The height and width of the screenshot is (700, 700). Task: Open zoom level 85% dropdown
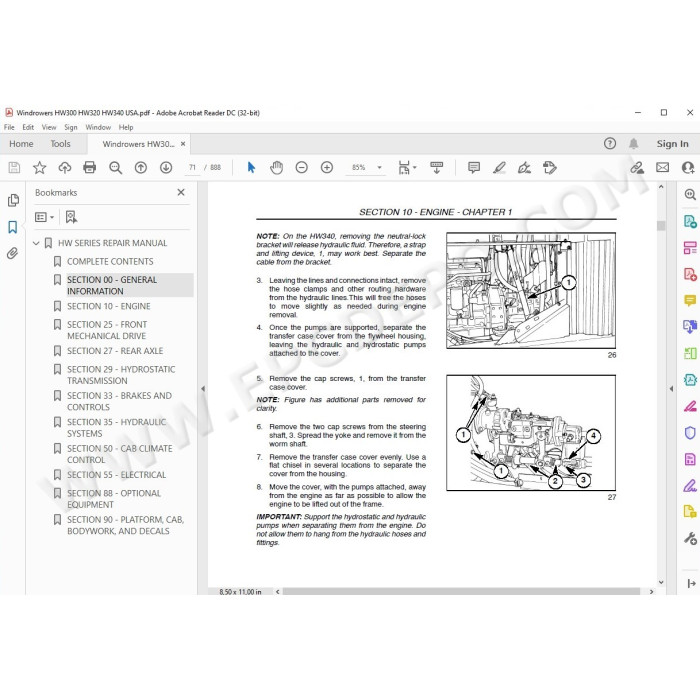tap(379, 167)
